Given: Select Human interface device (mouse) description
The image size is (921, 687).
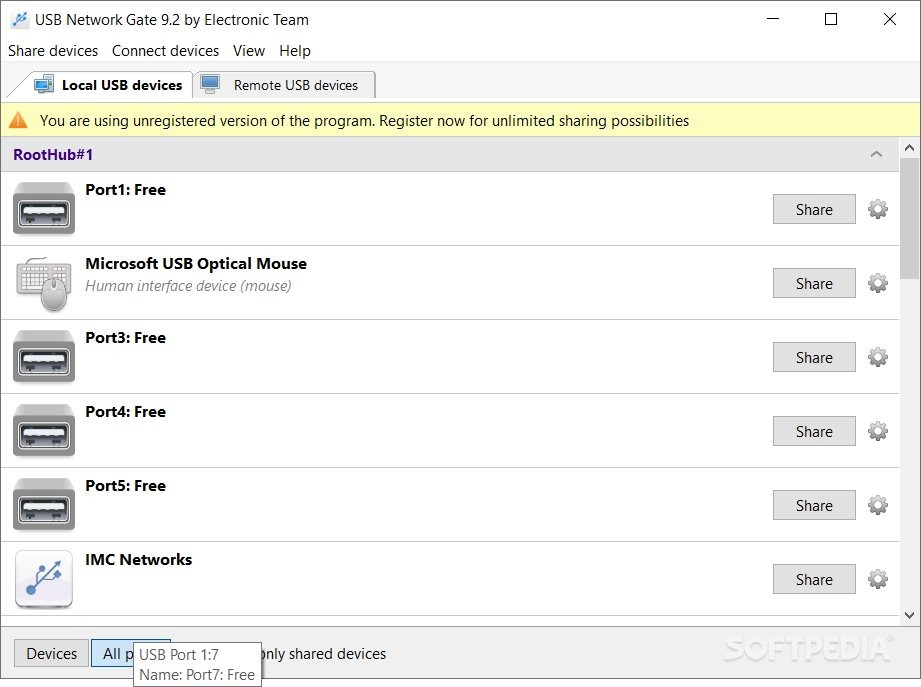Looking at the screenshot, I should point(188,286).
